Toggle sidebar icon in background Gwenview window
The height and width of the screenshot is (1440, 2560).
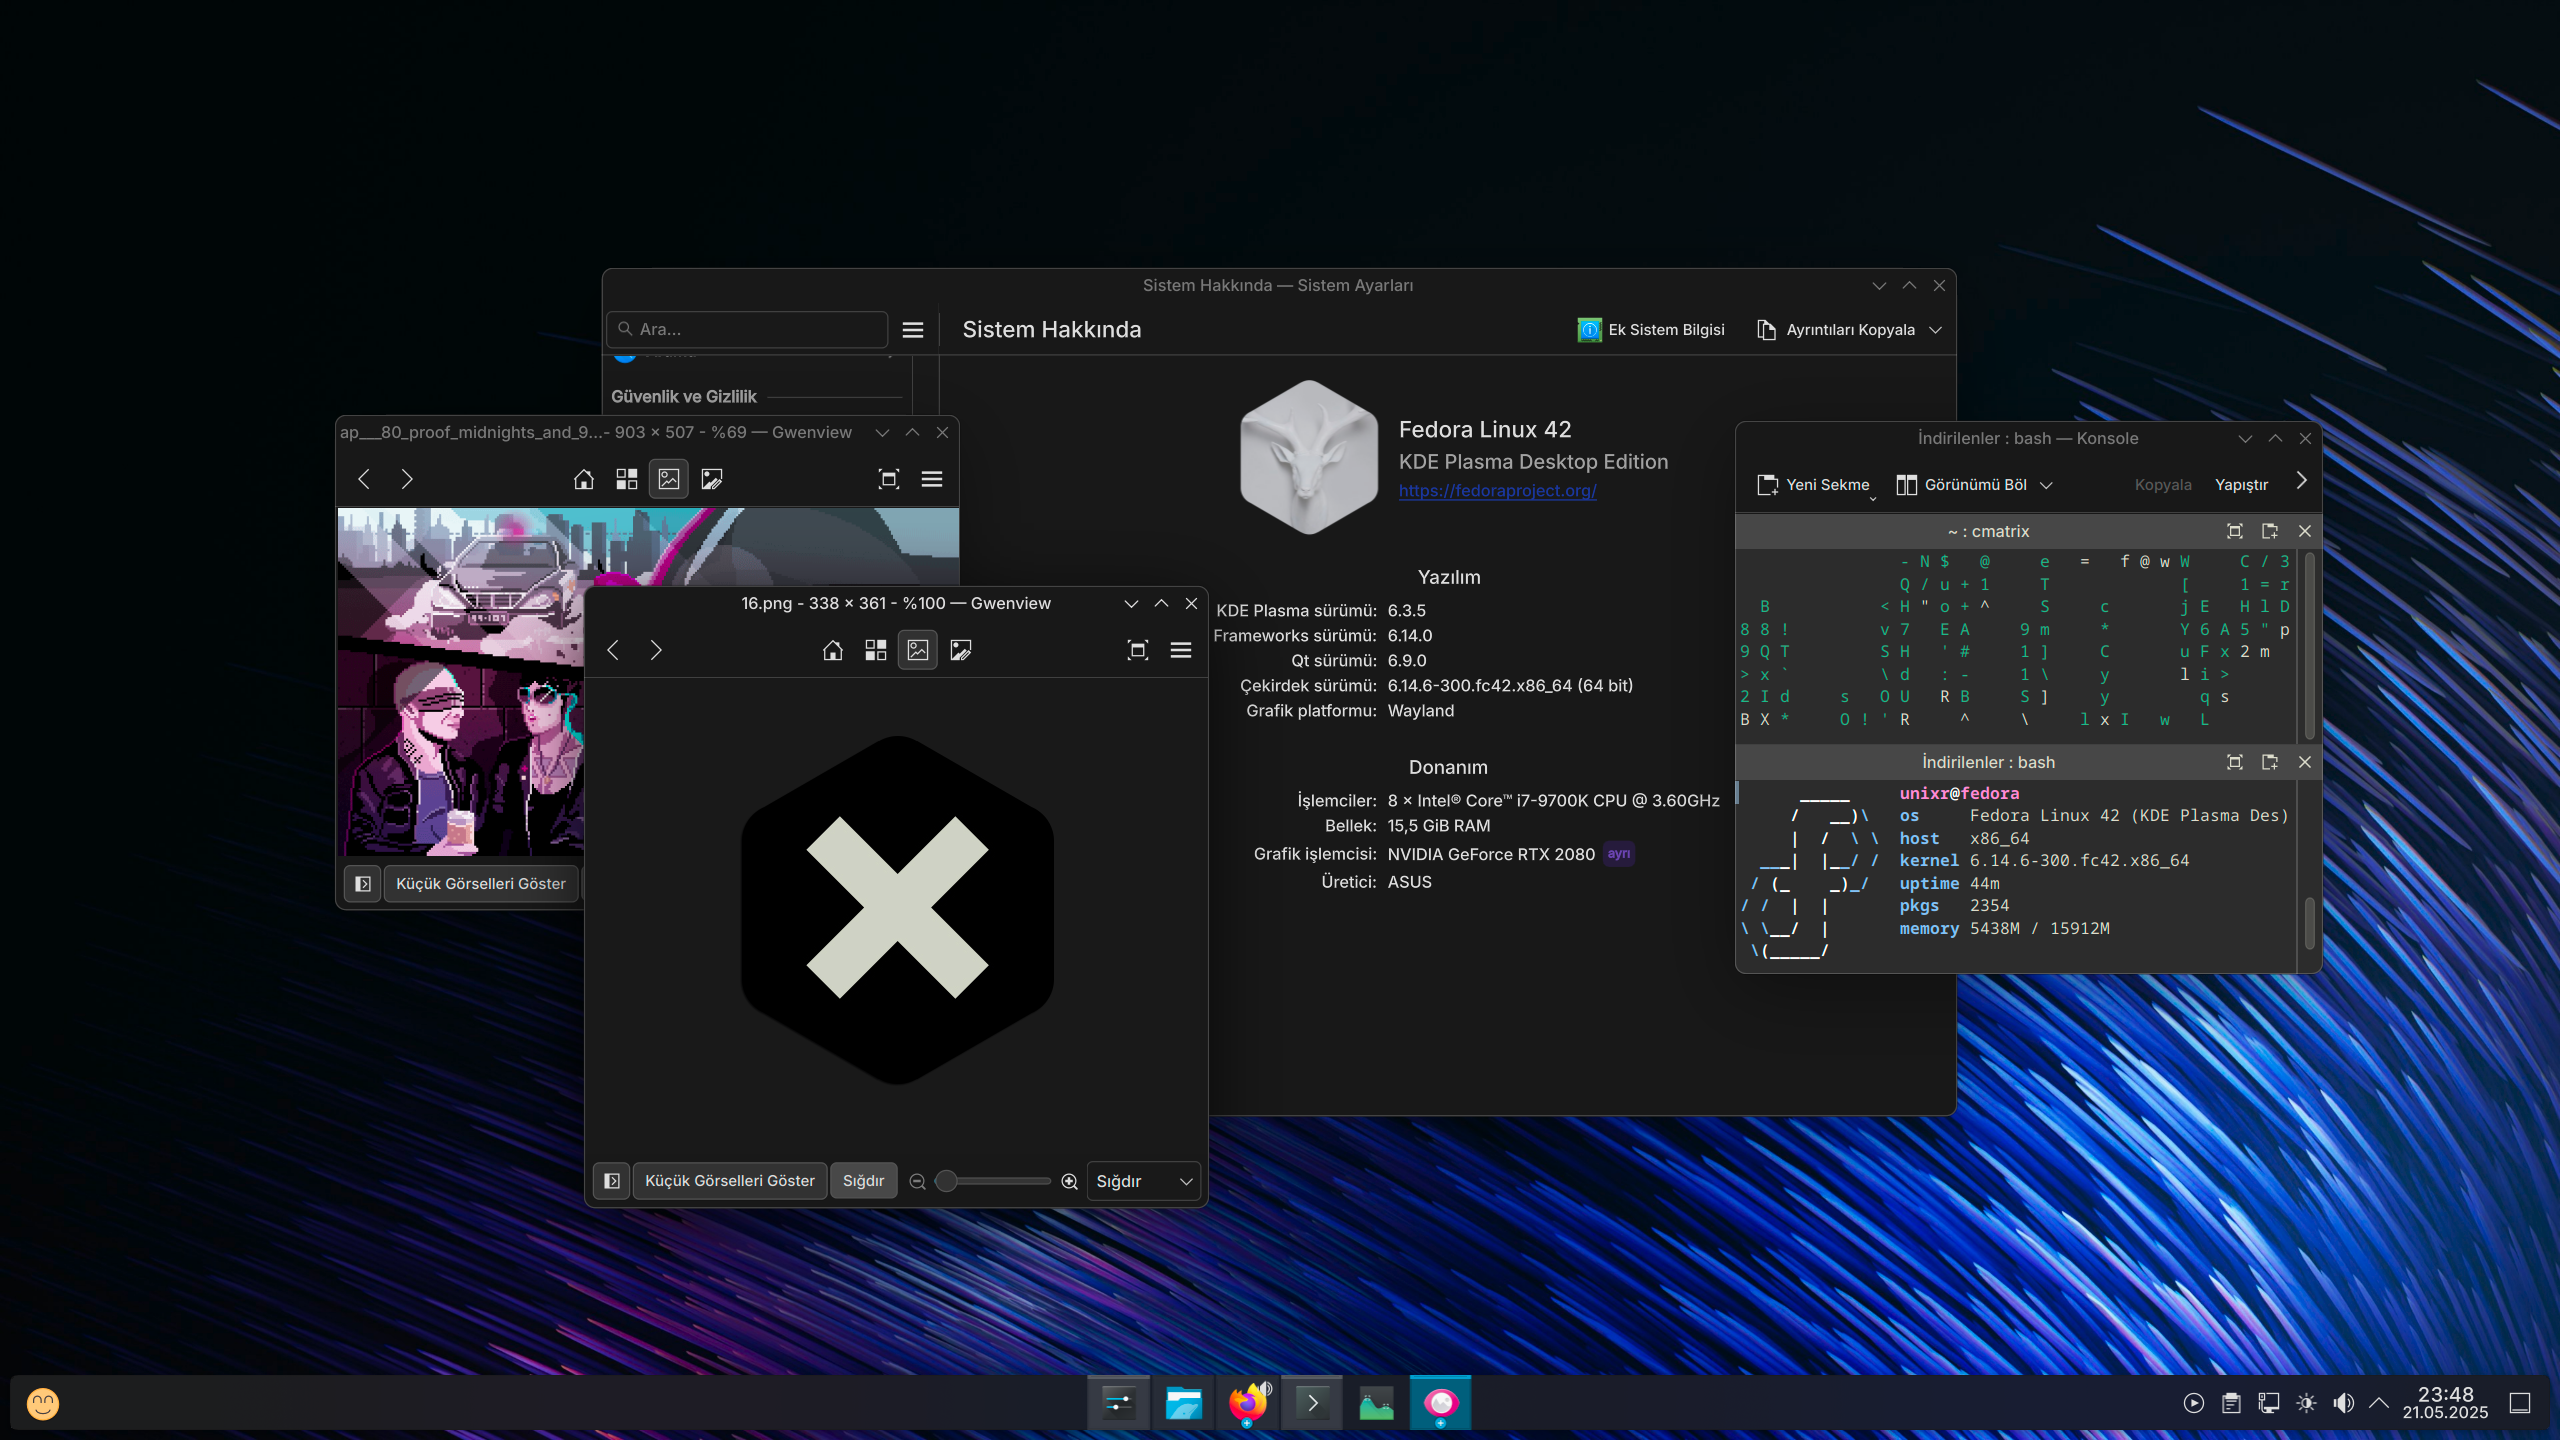pyautogui.click(x=362, y=884)
